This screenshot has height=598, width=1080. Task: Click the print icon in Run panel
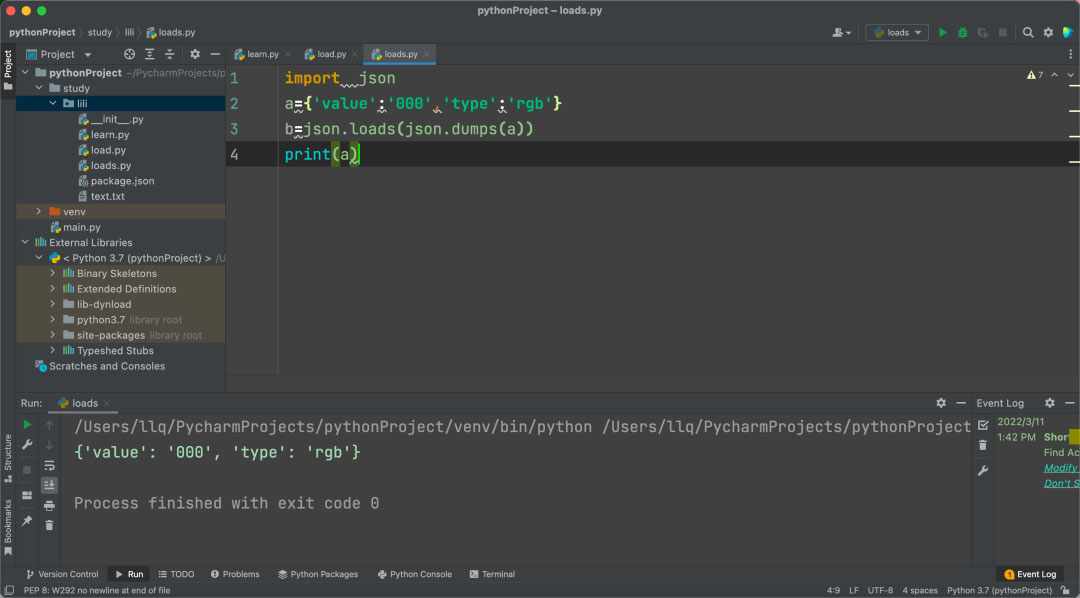(x=49, y=505)
